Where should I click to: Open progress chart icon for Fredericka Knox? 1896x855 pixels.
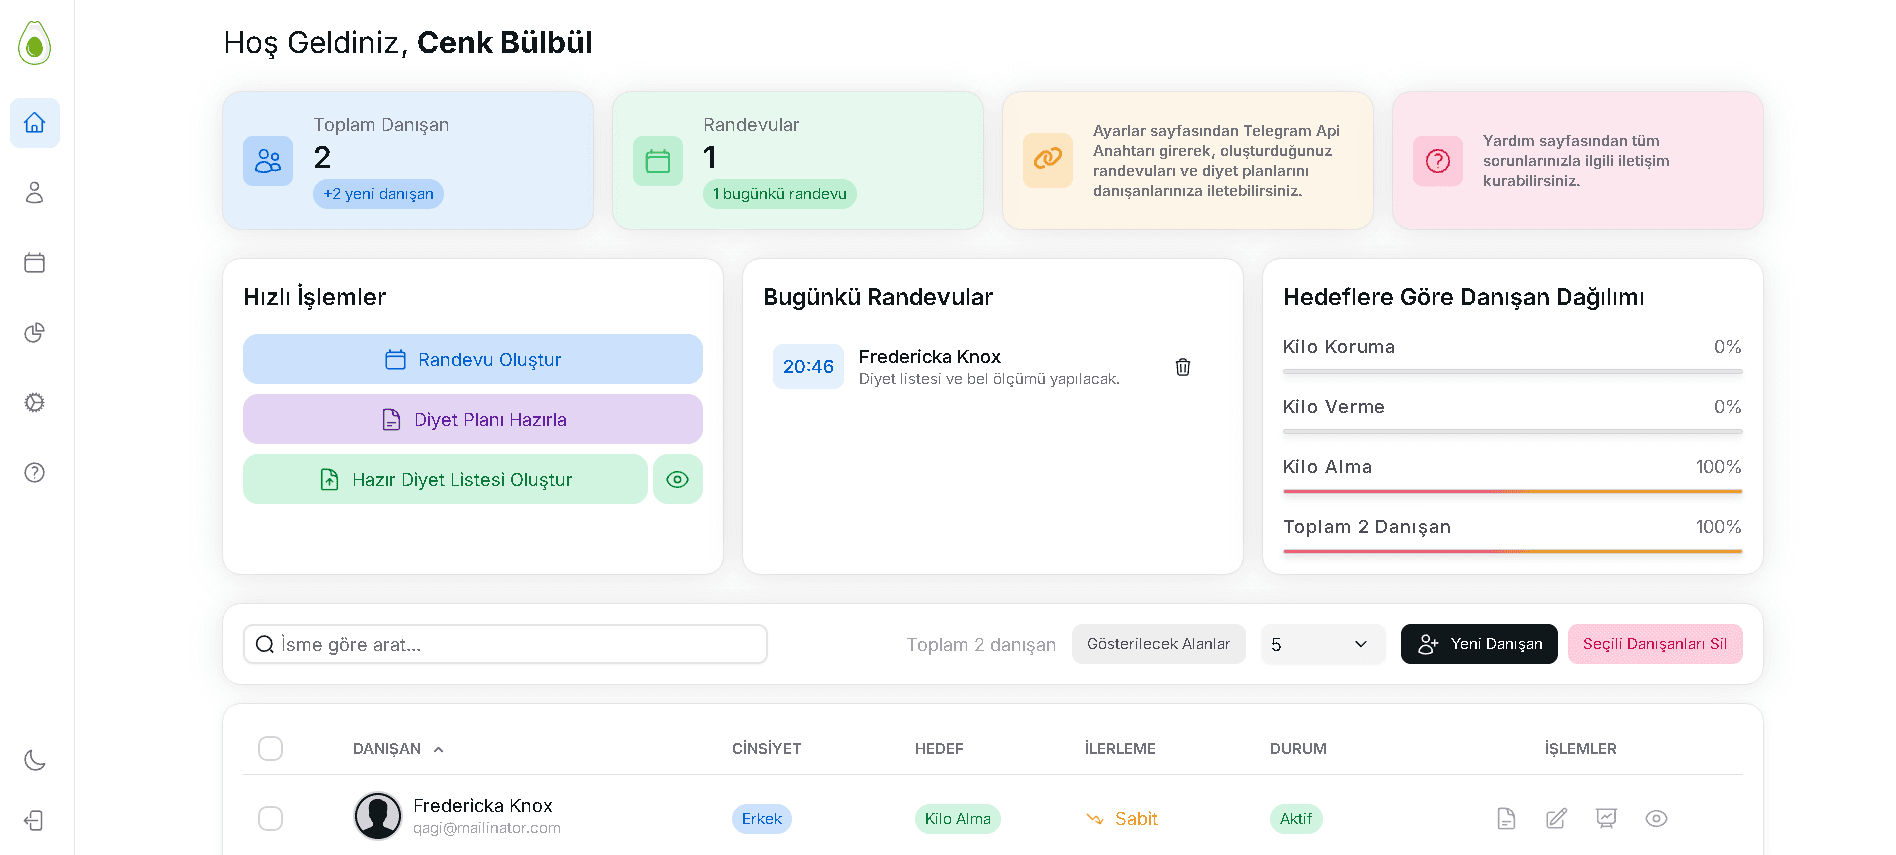[1606, 818]
